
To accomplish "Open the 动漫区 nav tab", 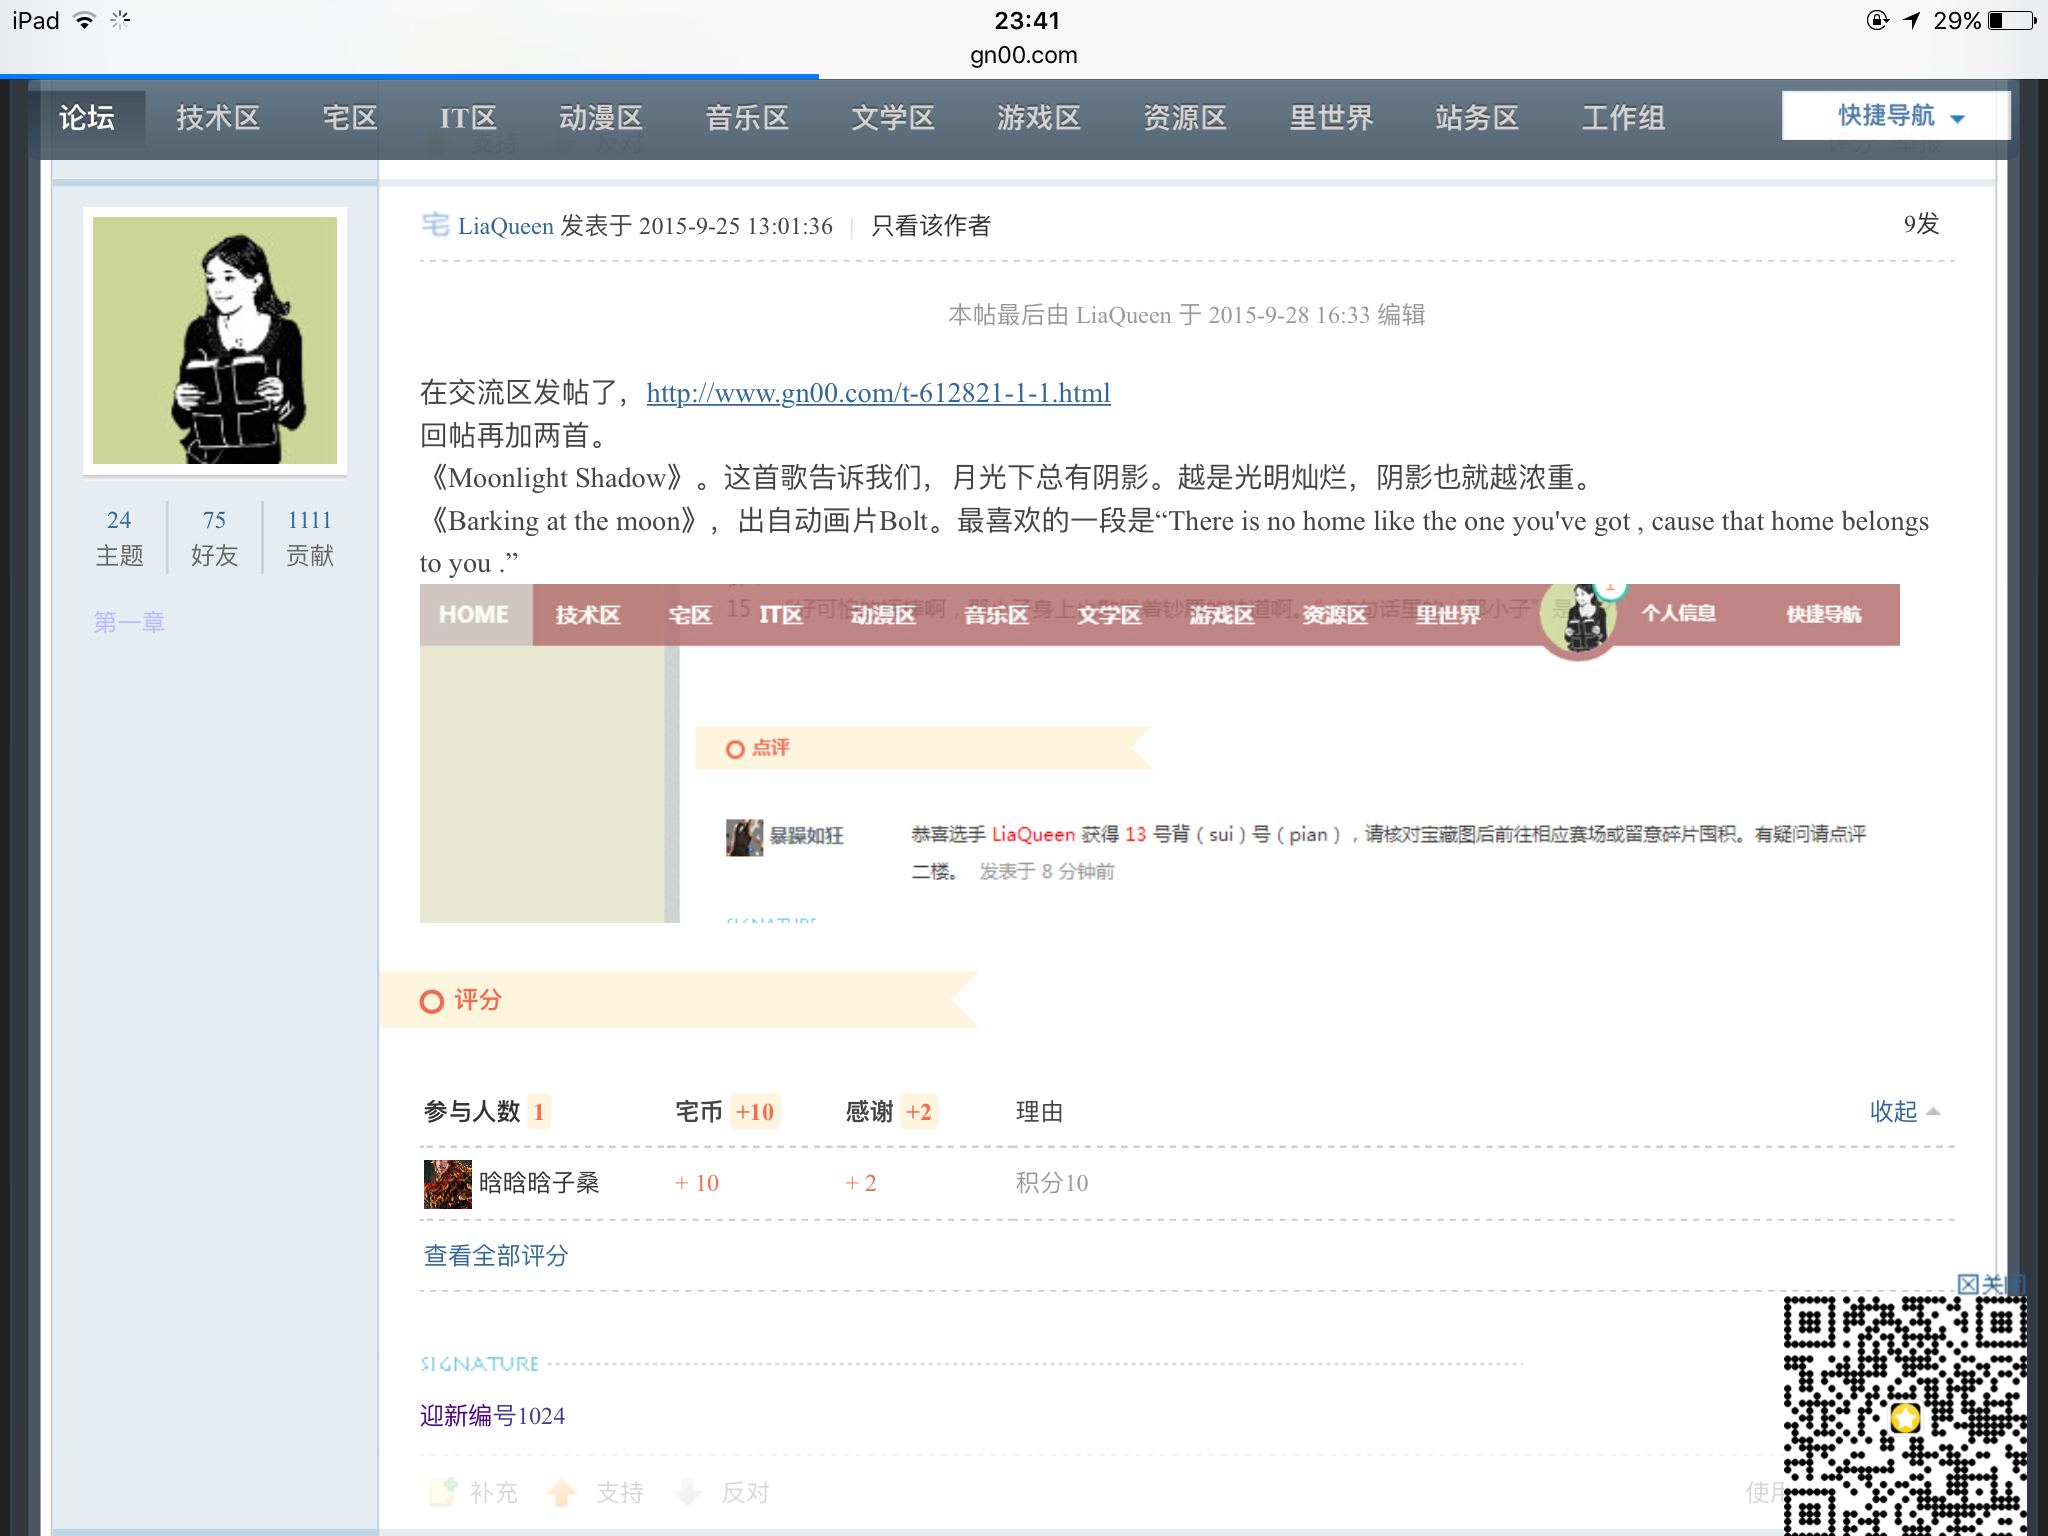I will pos(600,118).
